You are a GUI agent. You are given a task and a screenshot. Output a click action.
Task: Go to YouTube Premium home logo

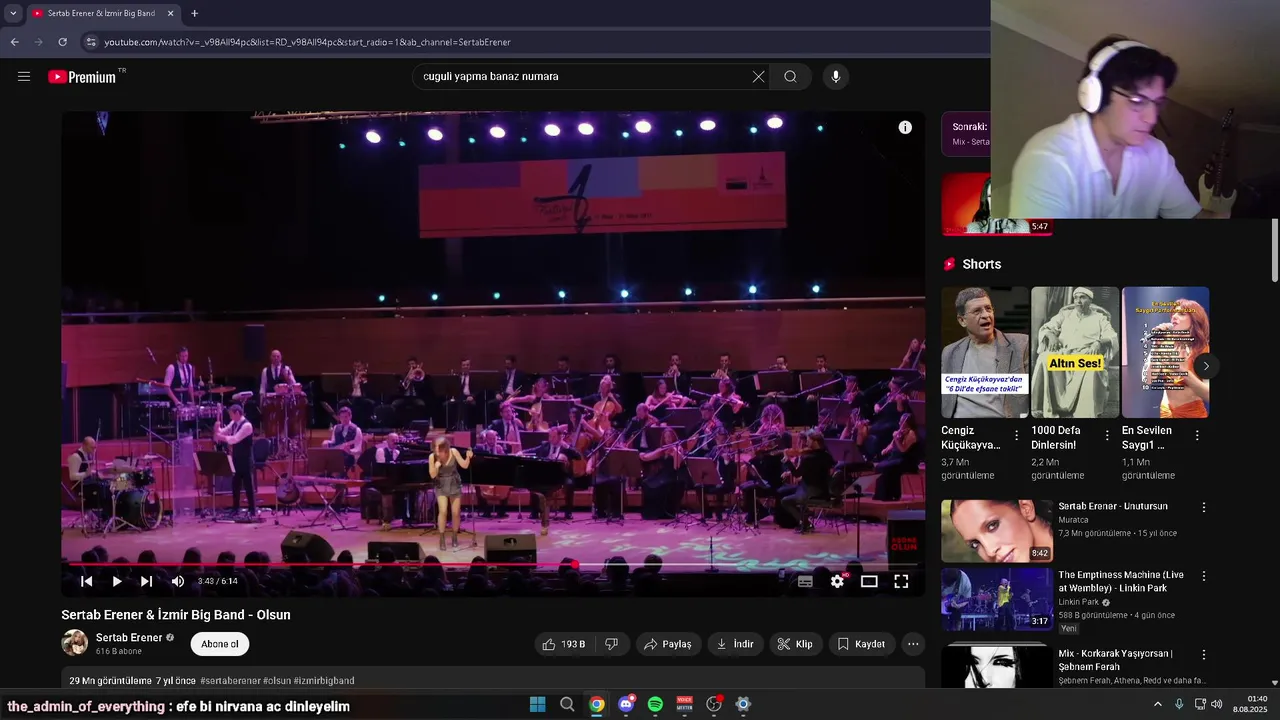(x=83, y=77)
